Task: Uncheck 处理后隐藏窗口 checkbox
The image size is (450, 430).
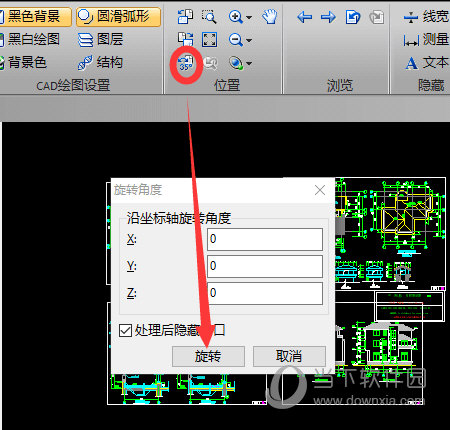Action: [125, 331]
